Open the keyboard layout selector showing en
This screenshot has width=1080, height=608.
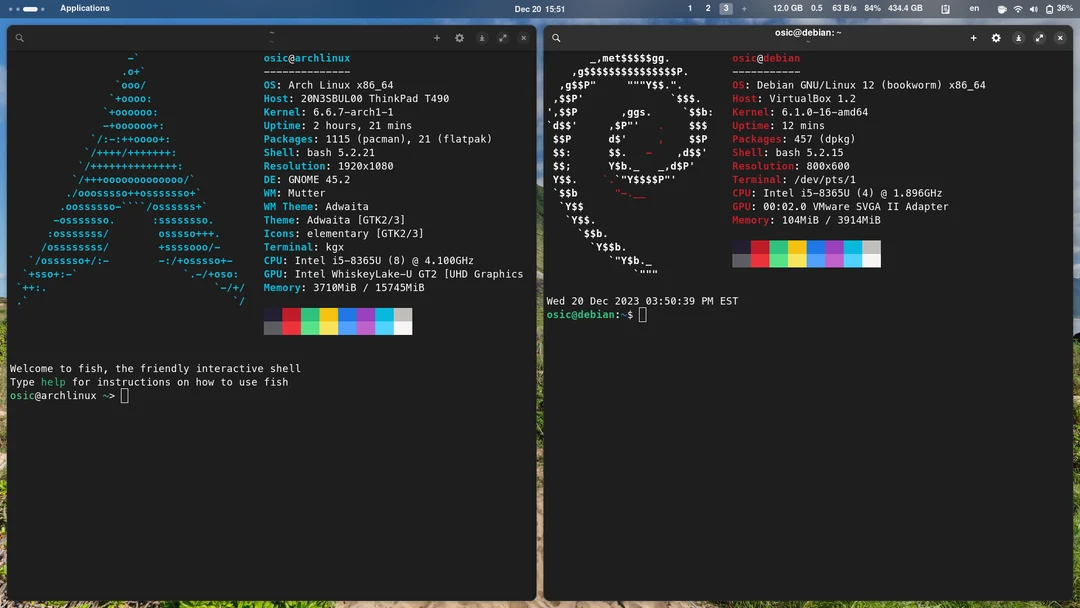(975, 8)
